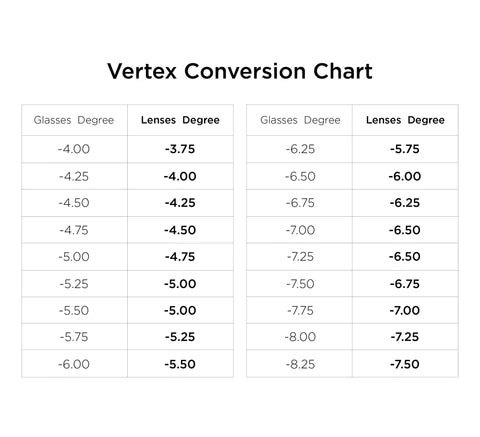Select the -8.25 glasses degree cell

[x=300, y=364]
